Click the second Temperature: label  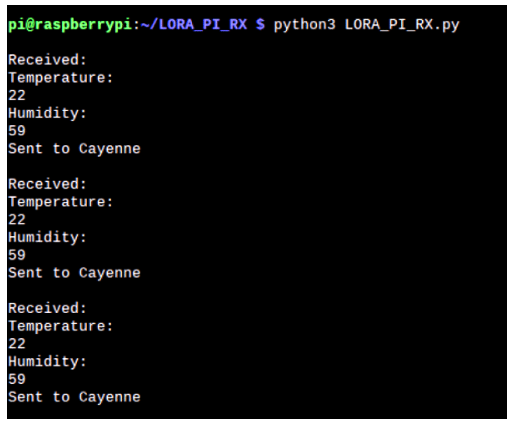pyautogui.click(x=61, y=203)
